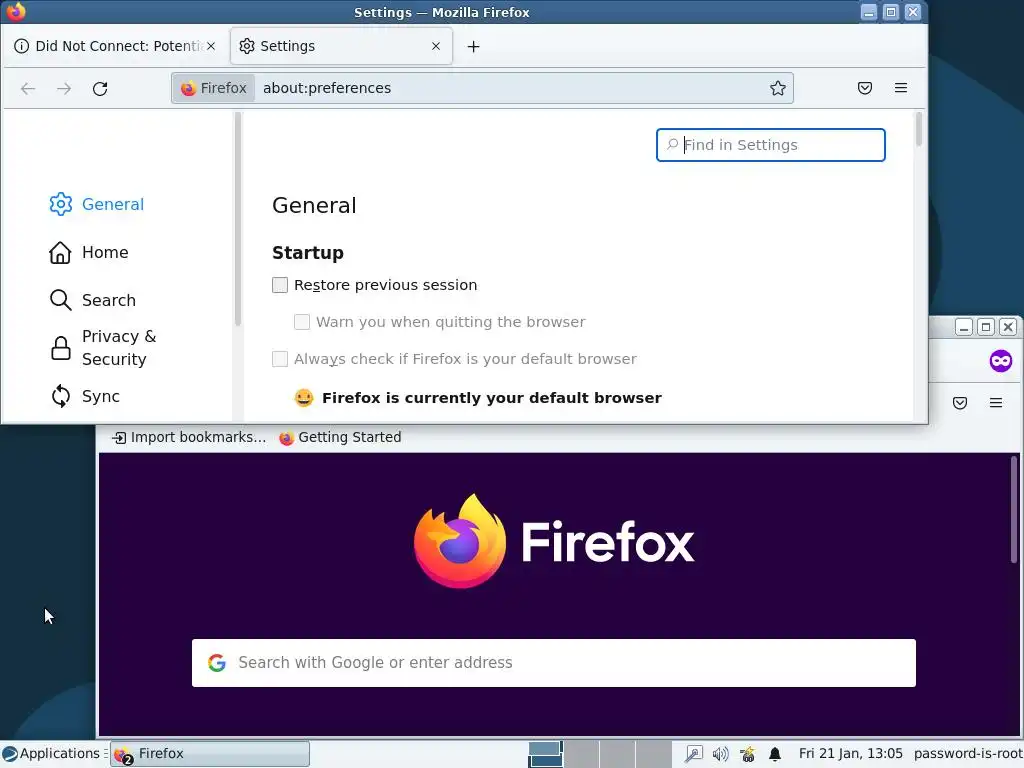Close the Did Not Connect tab

(x=211, y=46)
